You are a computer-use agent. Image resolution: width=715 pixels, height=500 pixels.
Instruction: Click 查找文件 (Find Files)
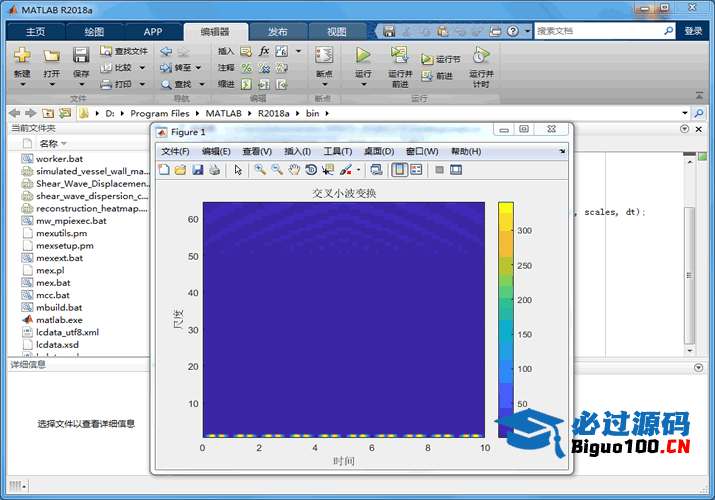(124, 51)
